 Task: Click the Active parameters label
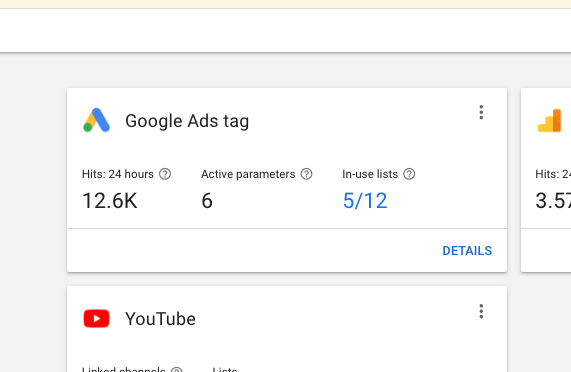[x=248, y=174]
